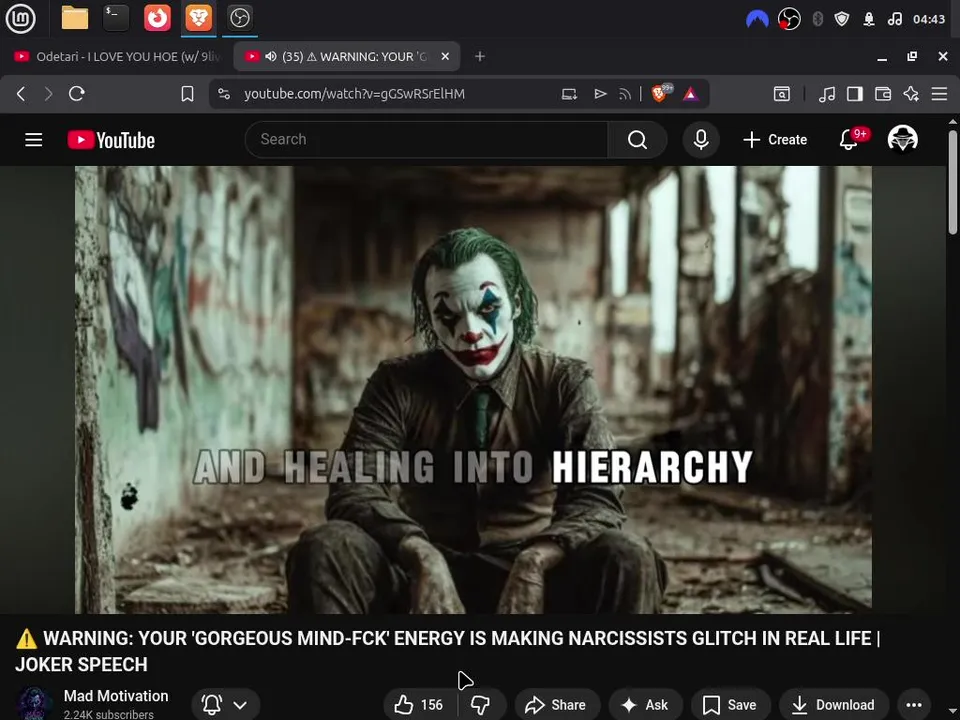Switch to Brave browser in the panel

(198, 18)
